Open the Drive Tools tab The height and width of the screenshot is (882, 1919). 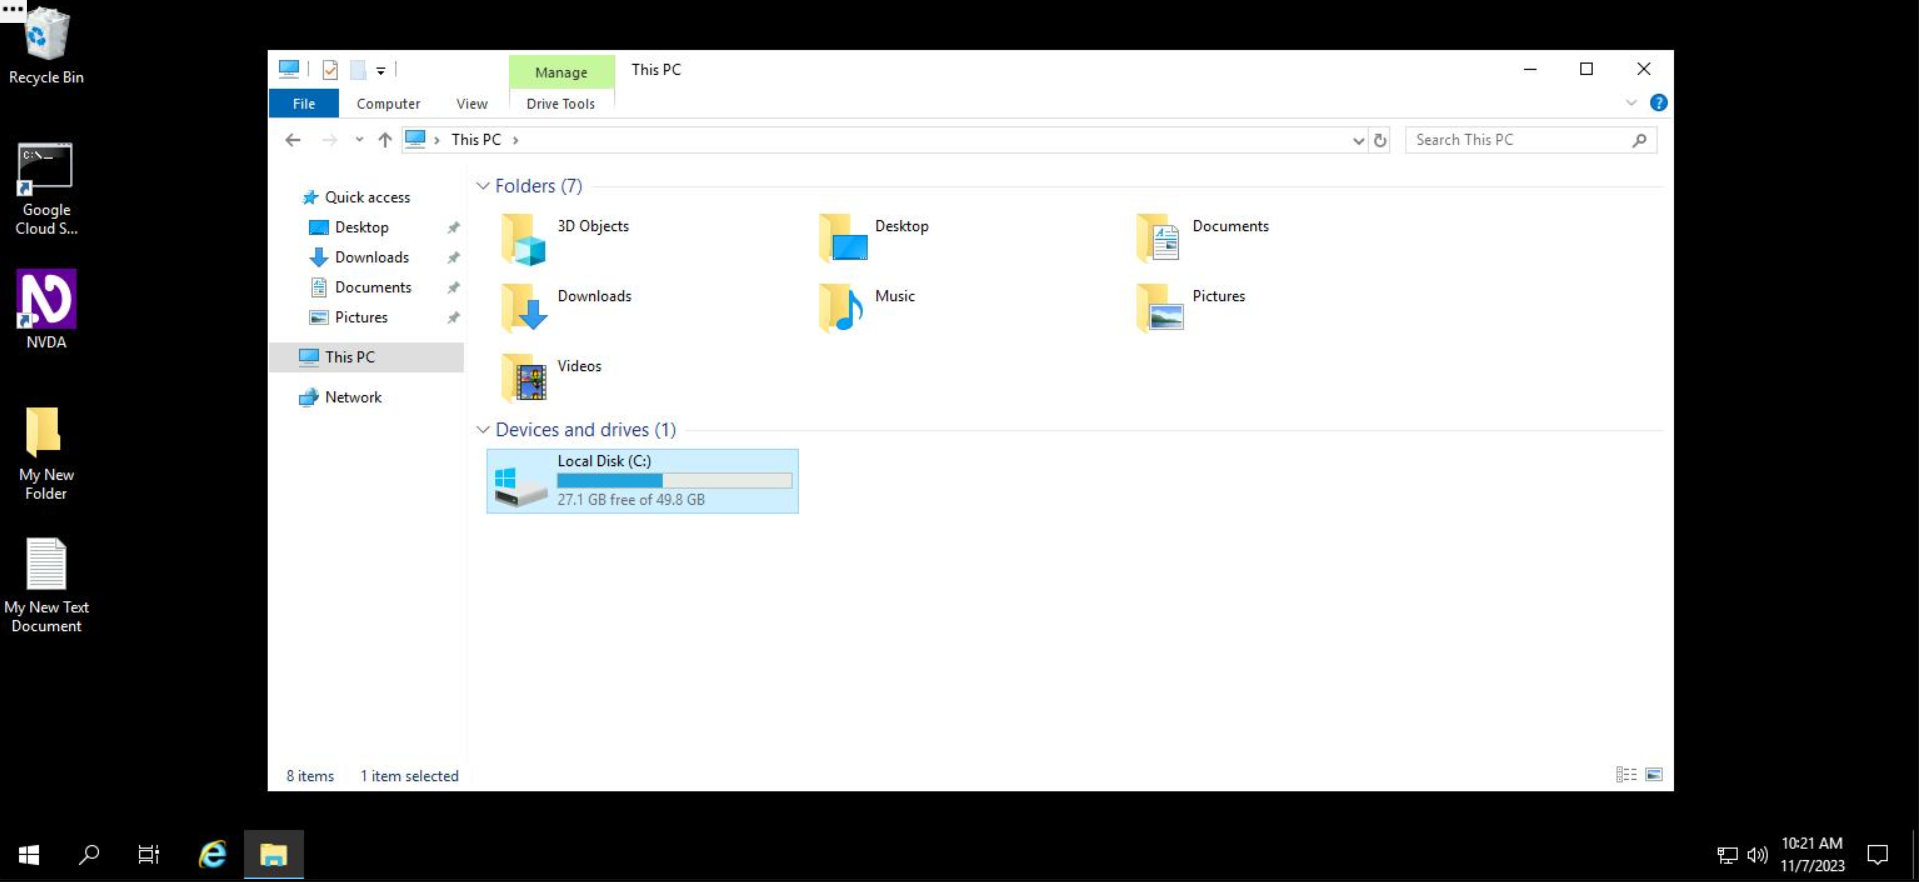click(x=560, y=103)
